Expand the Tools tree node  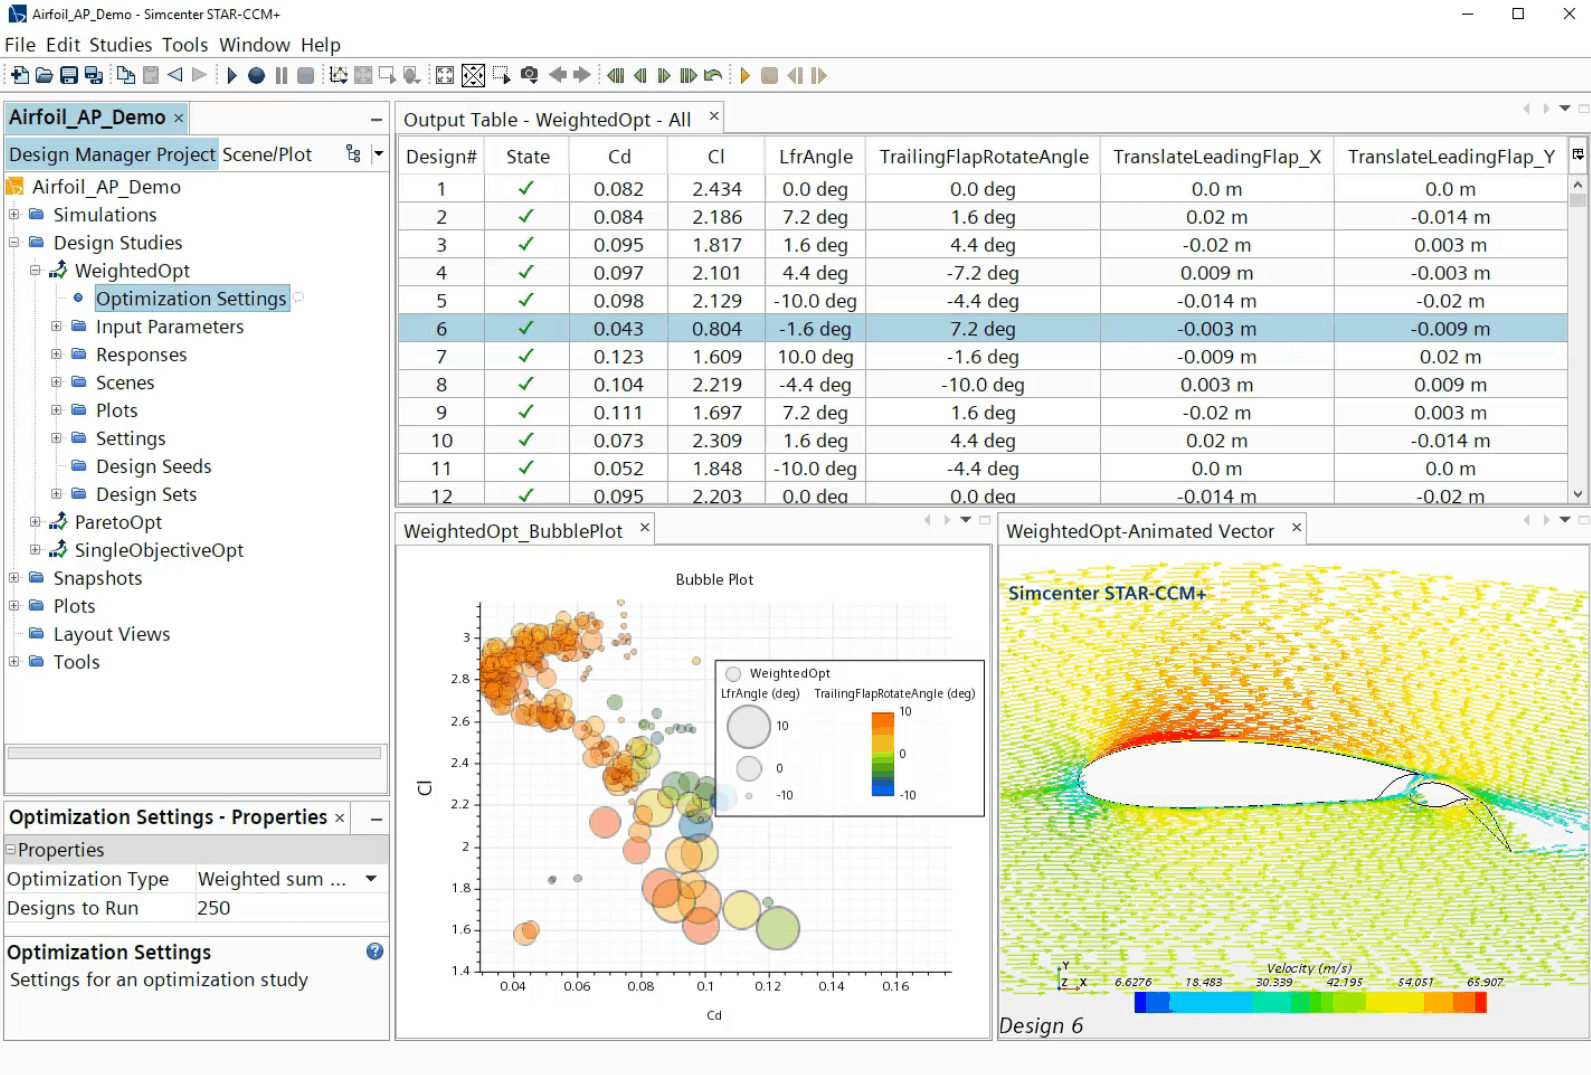coord(14,661)
